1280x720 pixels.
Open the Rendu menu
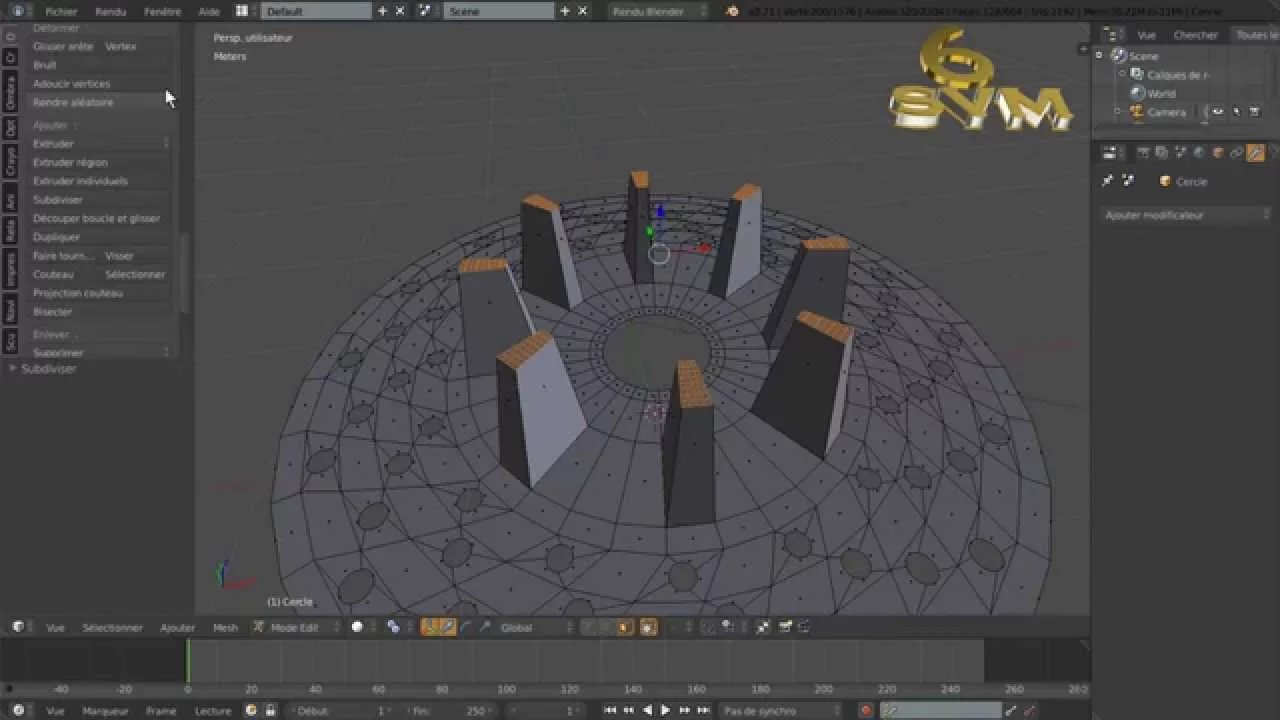point(110,11)
